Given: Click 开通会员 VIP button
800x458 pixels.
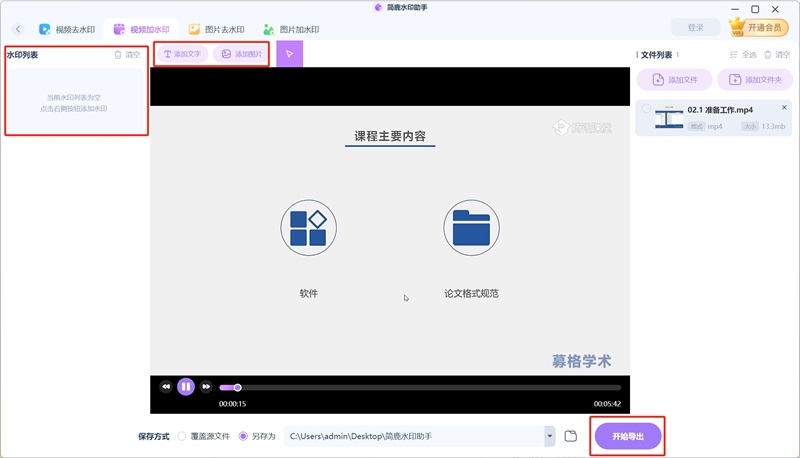Looking at the screenshot, I should pos(758,28).
